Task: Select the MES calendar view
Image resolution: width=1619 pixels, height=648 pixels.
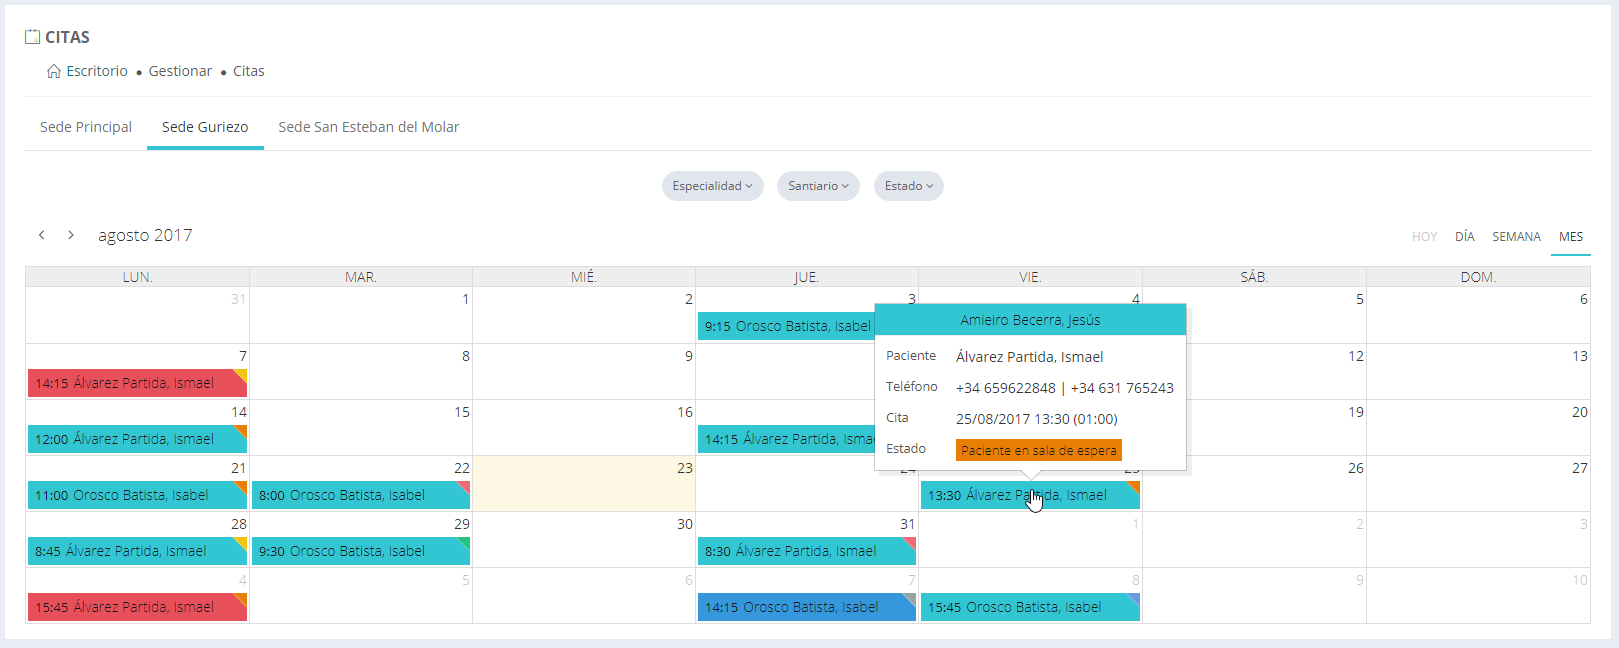Action: pos(1570,237)
